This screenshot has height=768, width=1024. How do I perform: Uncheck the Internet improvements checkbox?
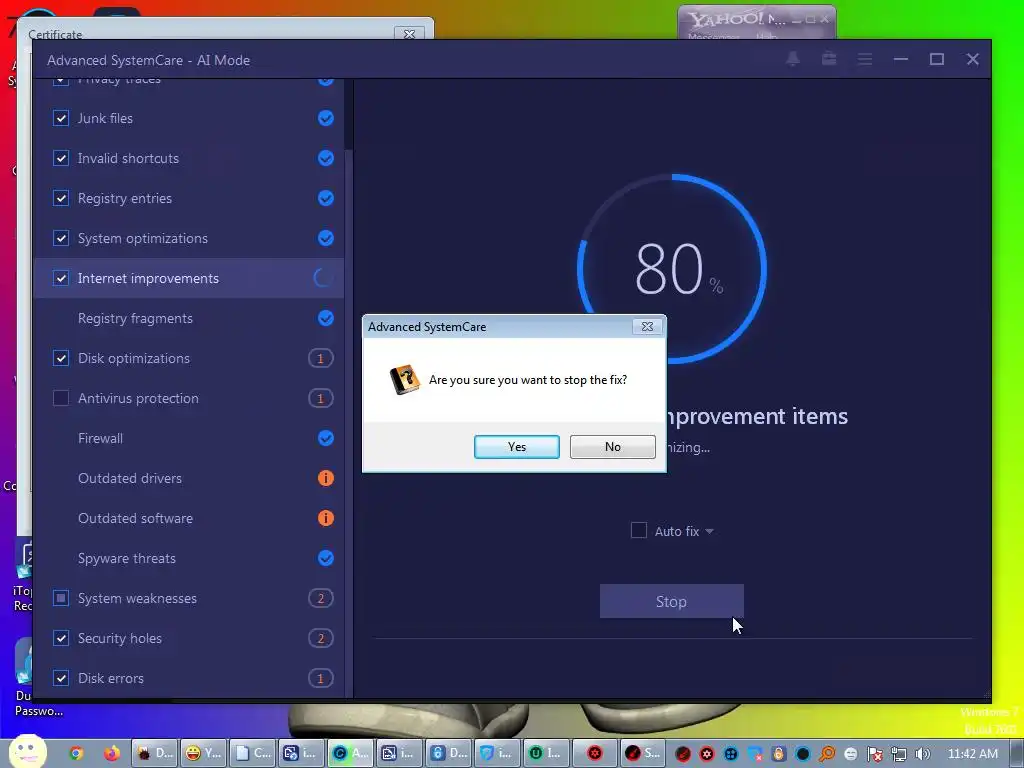(61, 278)
